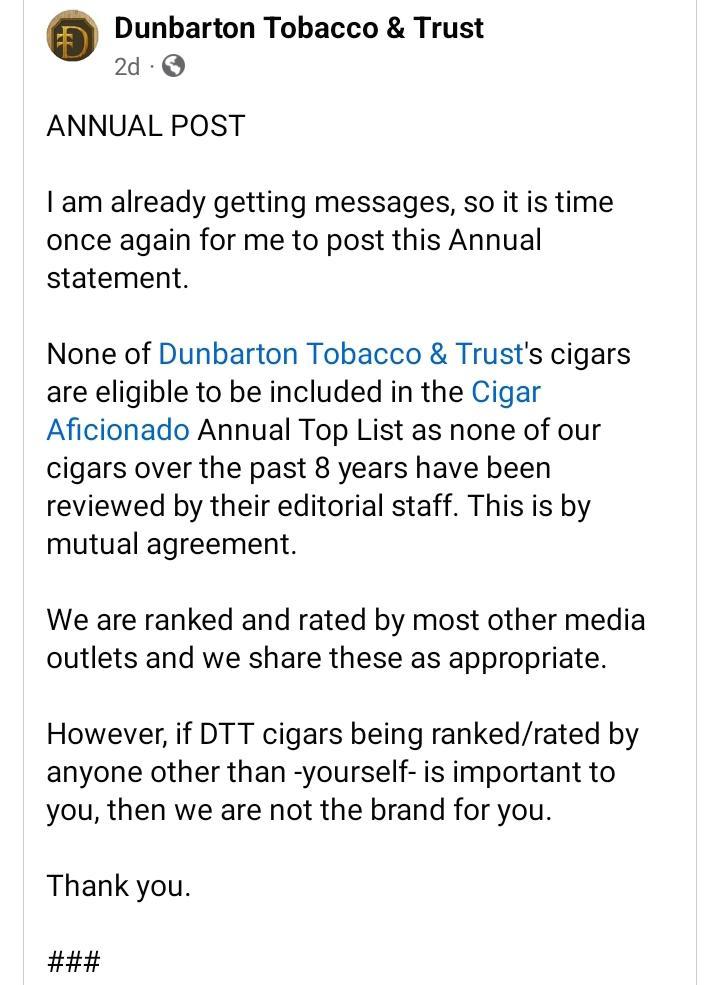
Task: Click the words mutual agreement
Action: [x=171, y=544]
